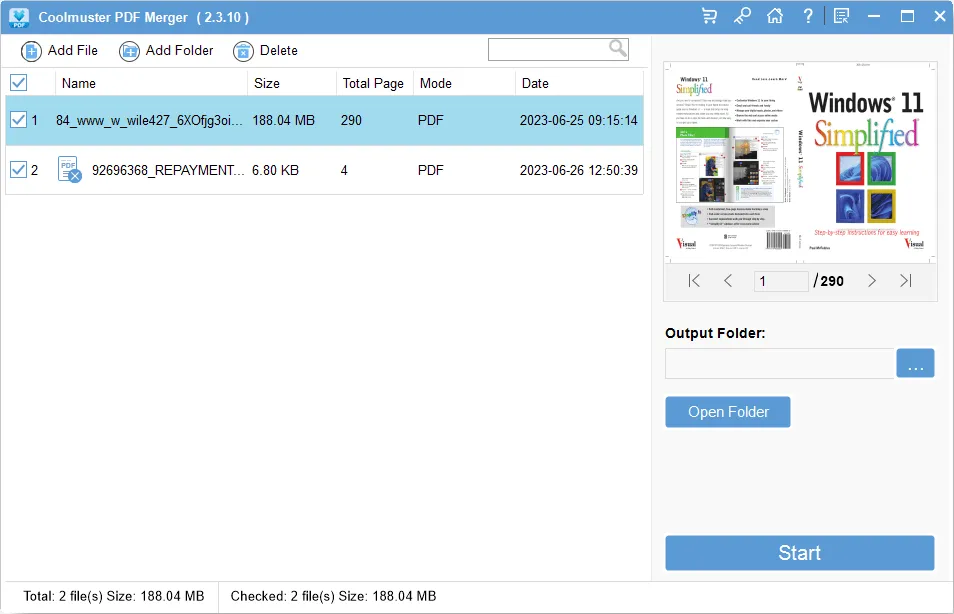Go to the next preview page
954x614 pixels.
(x=872, y=281)
